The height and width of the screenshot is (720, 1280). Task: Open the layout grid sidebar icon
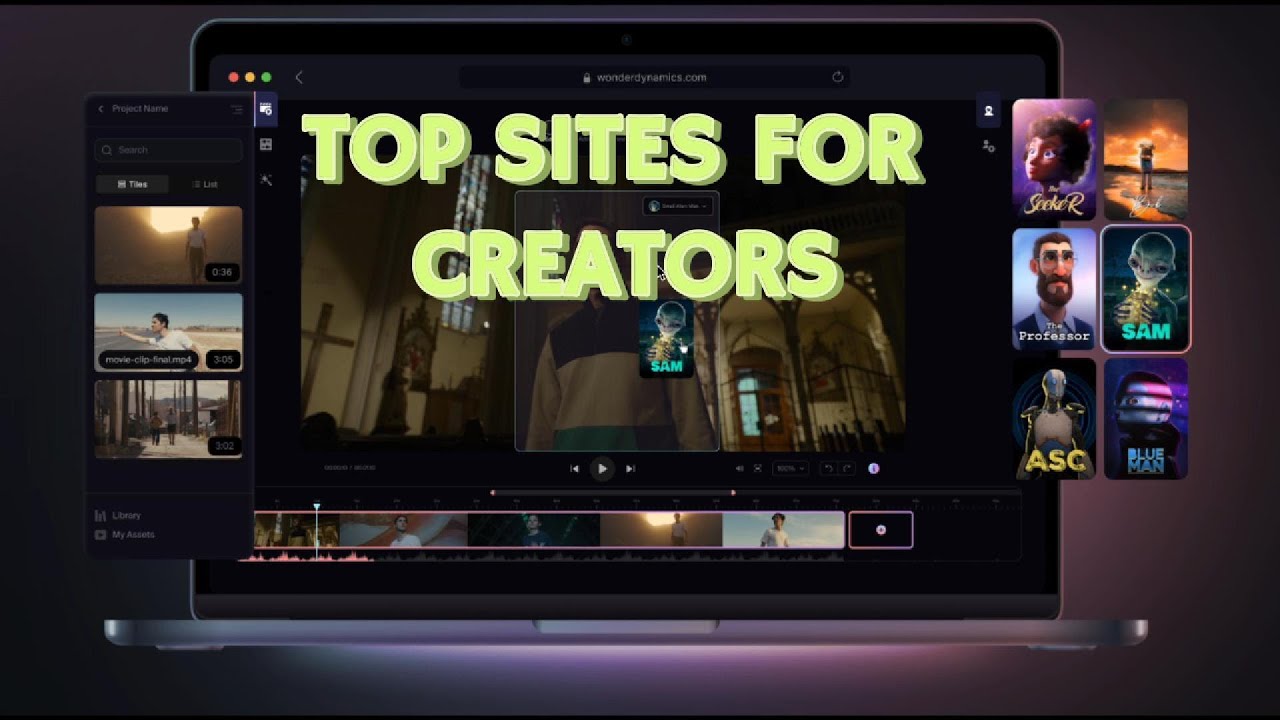point(266,145)
